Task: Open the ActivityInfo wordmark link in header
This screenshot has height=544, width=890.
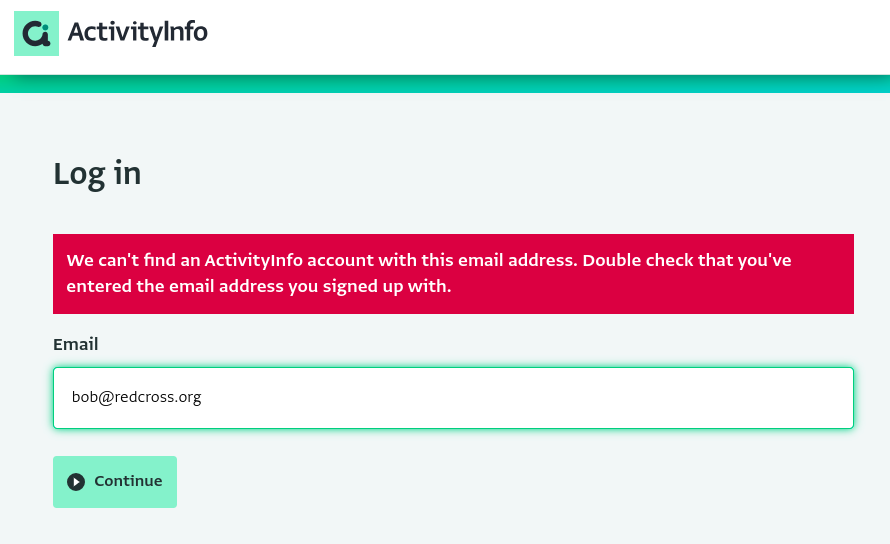Action: coord(137,32)
